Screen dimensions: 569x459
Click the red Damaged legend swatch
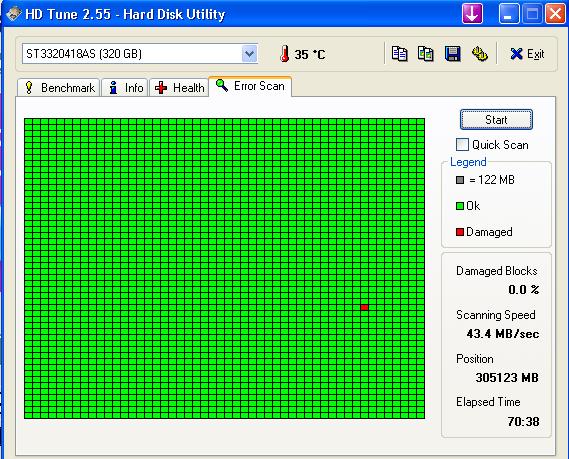click(460, 232)
